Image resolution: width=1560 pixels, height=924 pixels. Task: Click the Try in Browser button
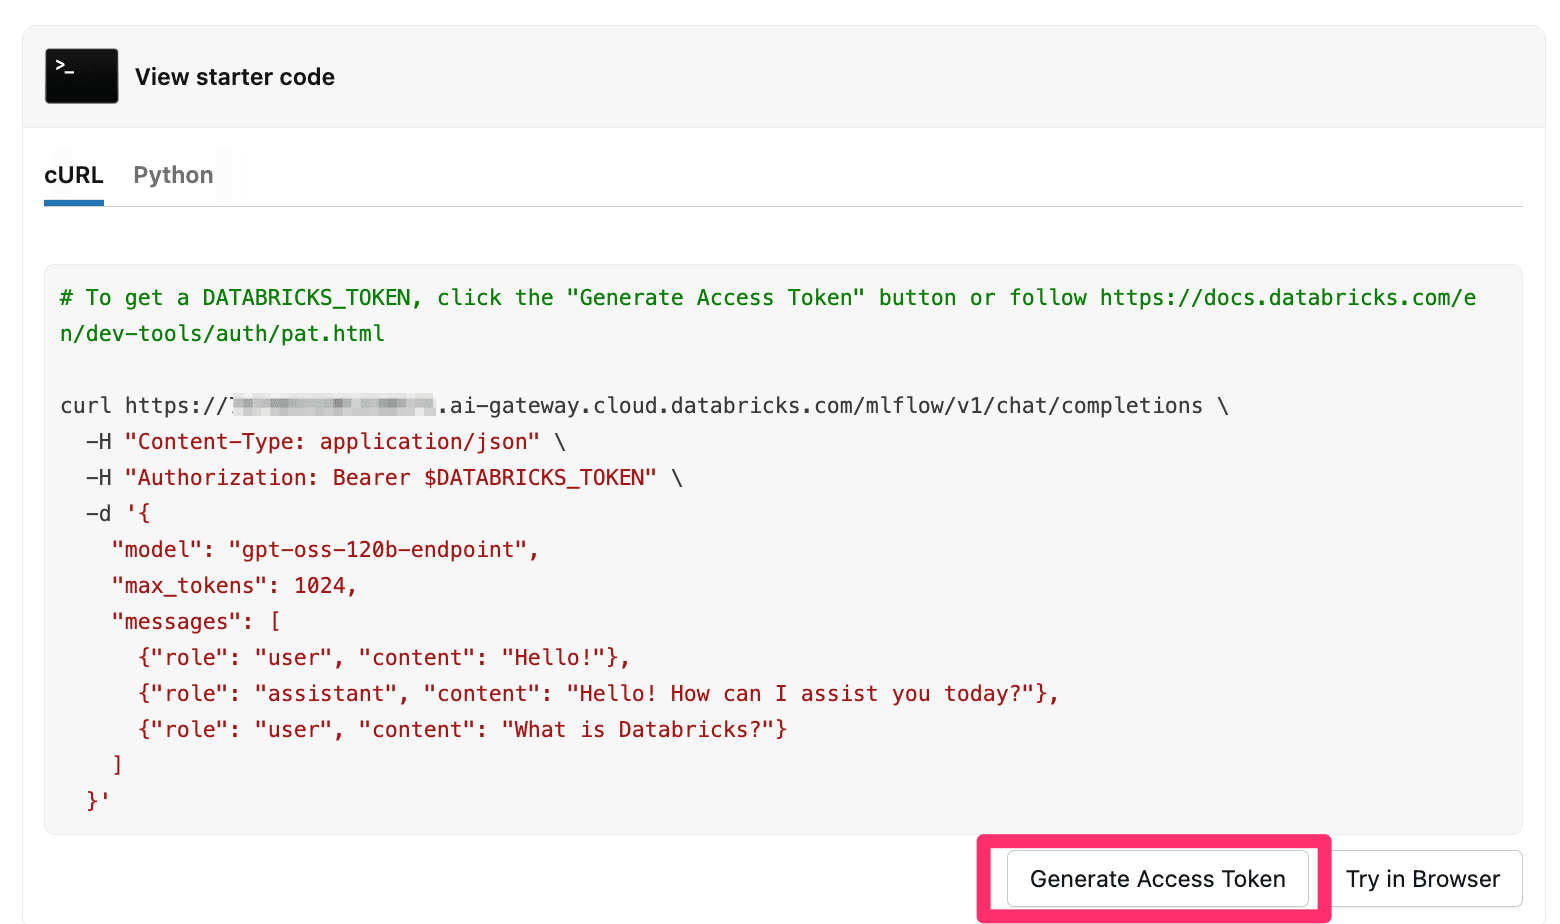pos(1422,879)
